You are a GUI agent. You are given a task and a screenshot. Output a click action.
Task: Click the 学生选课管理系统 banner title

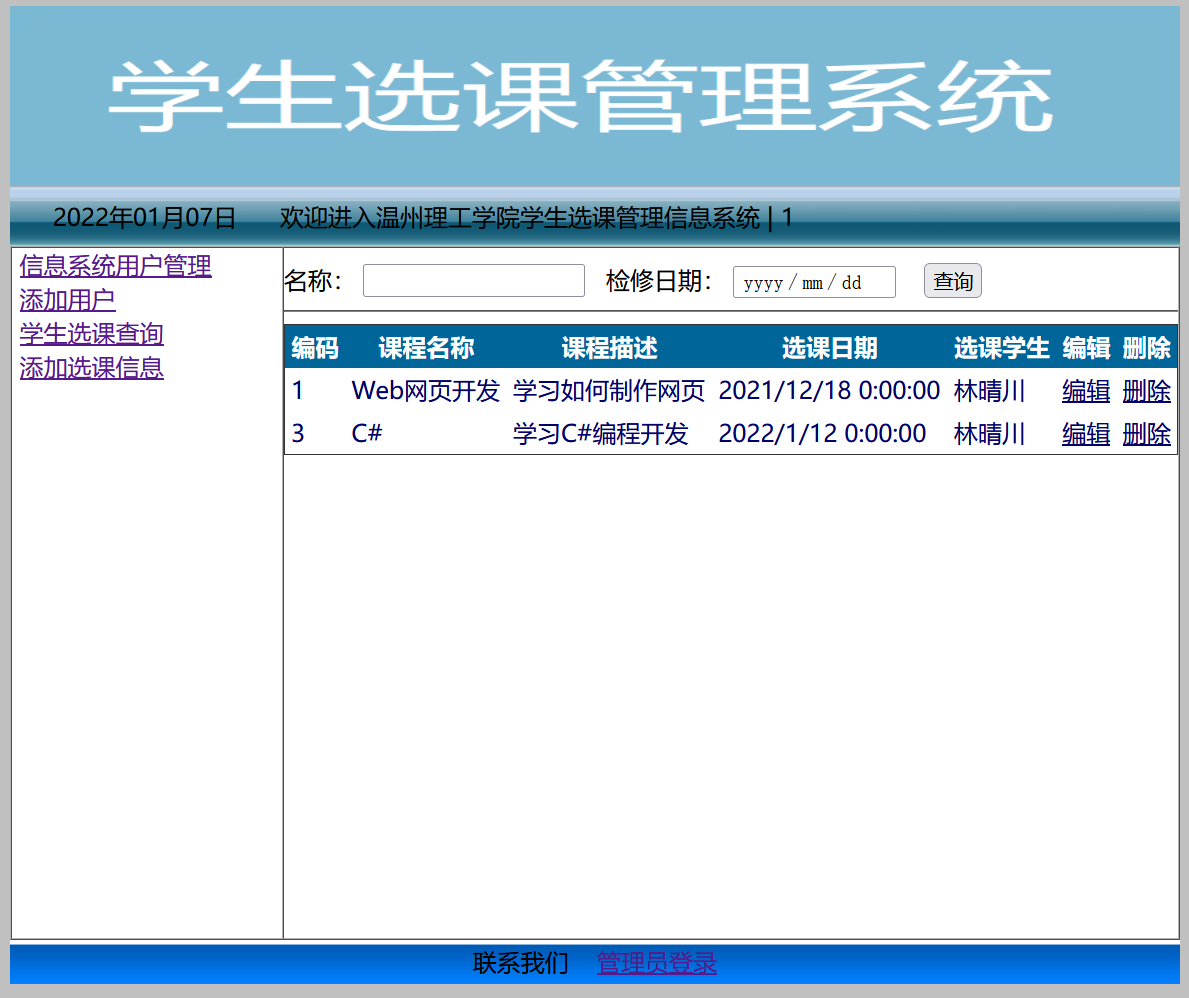[581, 97]
